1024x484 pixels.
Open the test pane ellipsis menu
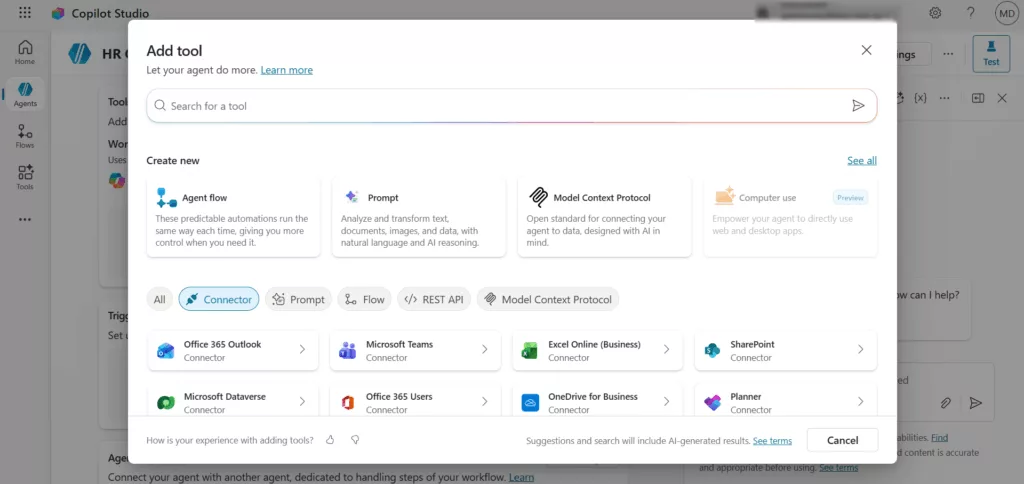tap(944, 98)
